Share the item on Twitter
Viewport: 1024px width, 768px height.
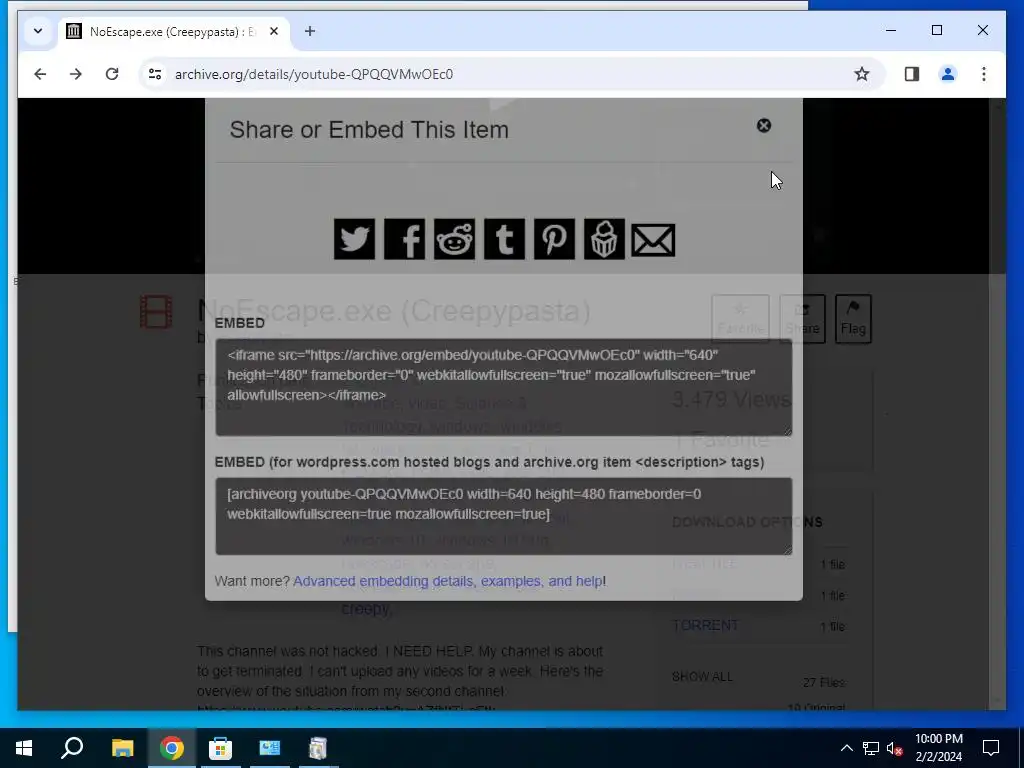[x=354, y=239]
